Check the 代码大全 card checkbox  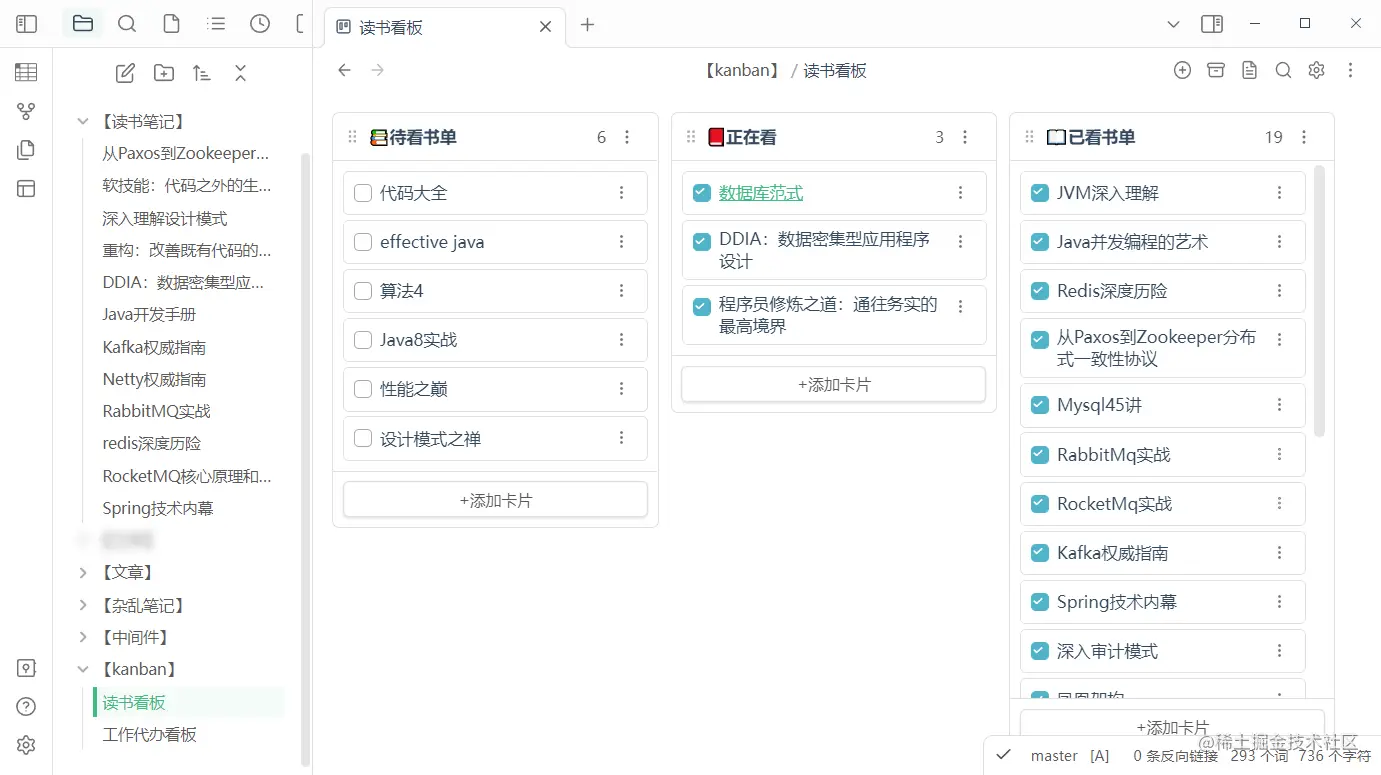click(x=363, y=193)
